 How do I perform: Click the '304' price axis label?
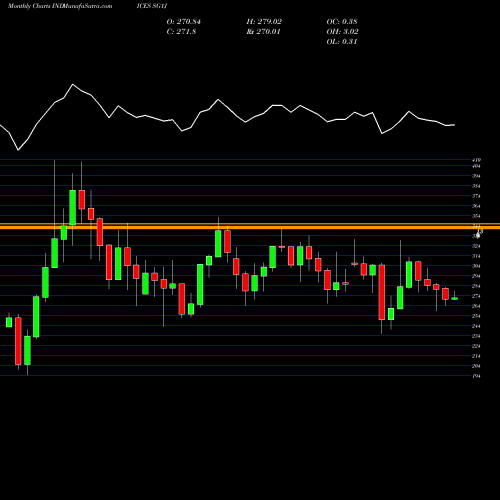click(x=476, y=266)
